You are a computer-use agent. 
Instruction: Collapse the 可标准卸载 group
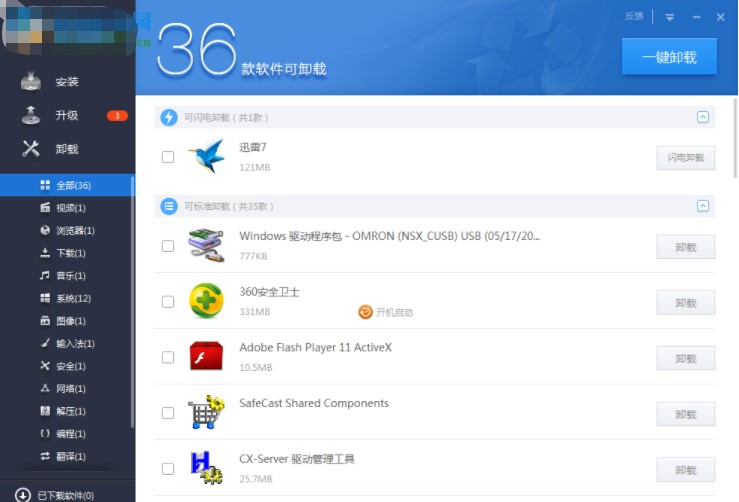[703, 206]
